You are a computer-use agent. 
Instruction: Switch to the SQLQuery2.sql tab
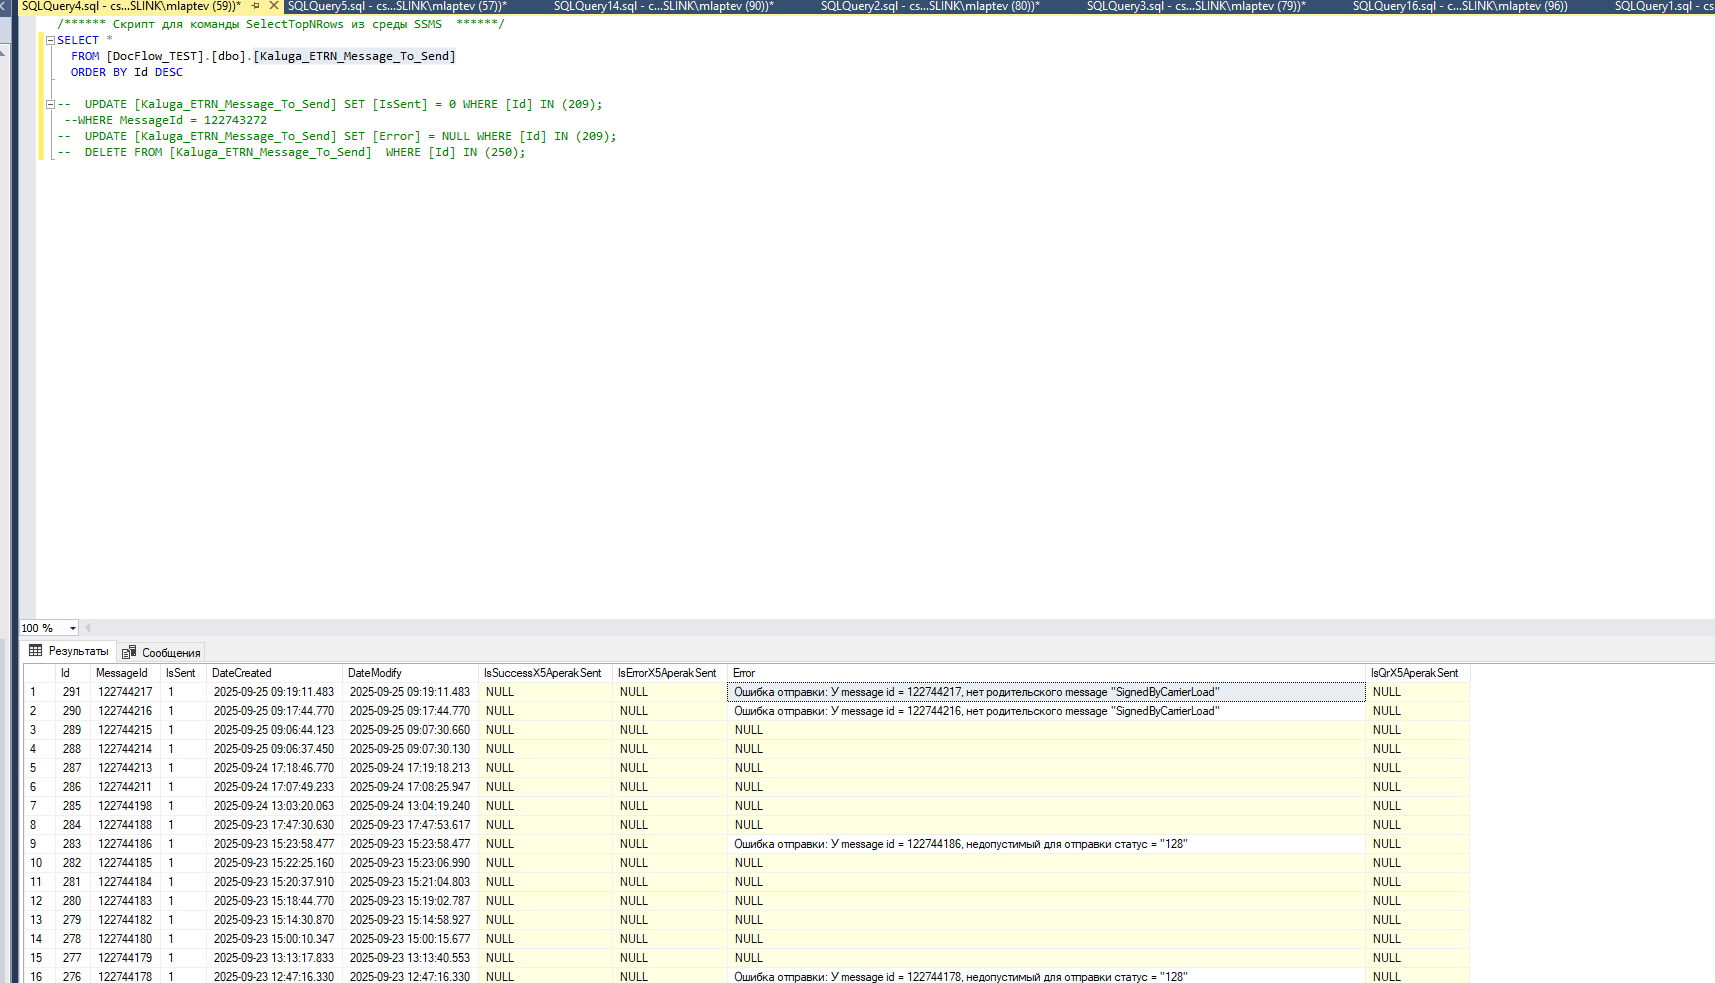[930, 6]
